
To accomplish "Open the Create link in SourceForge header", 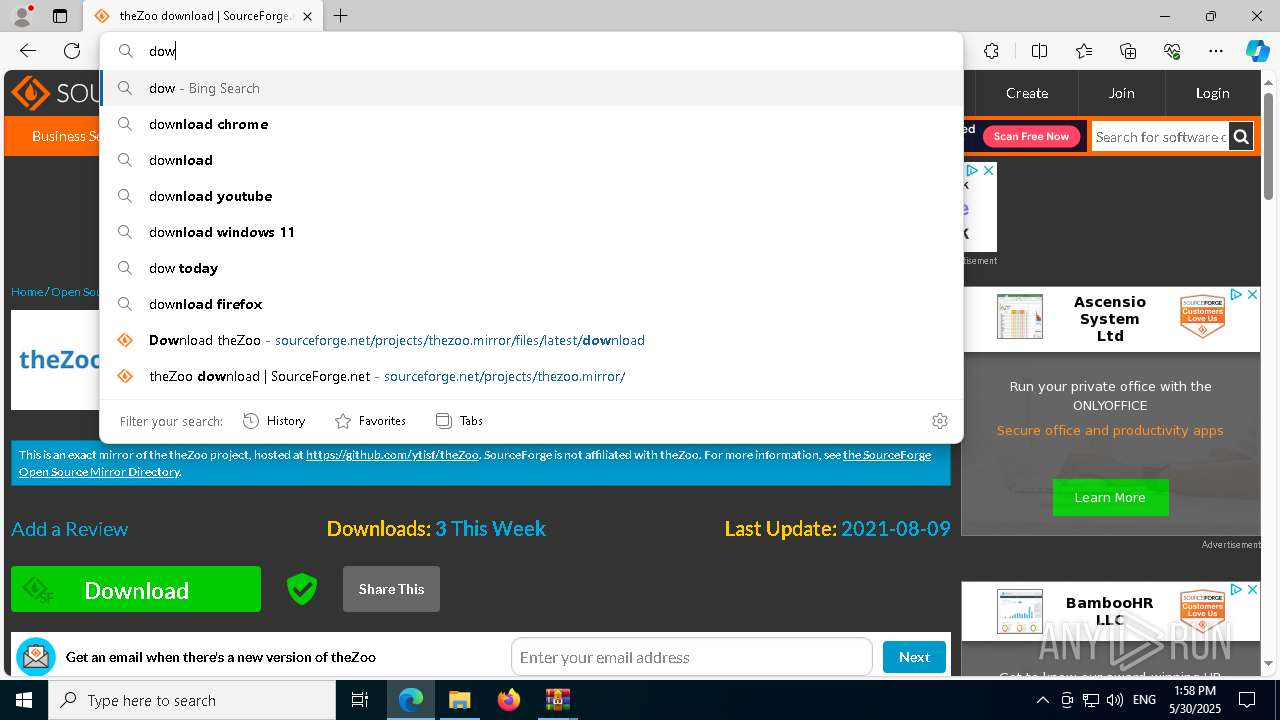I will [x=1027, y=93].
